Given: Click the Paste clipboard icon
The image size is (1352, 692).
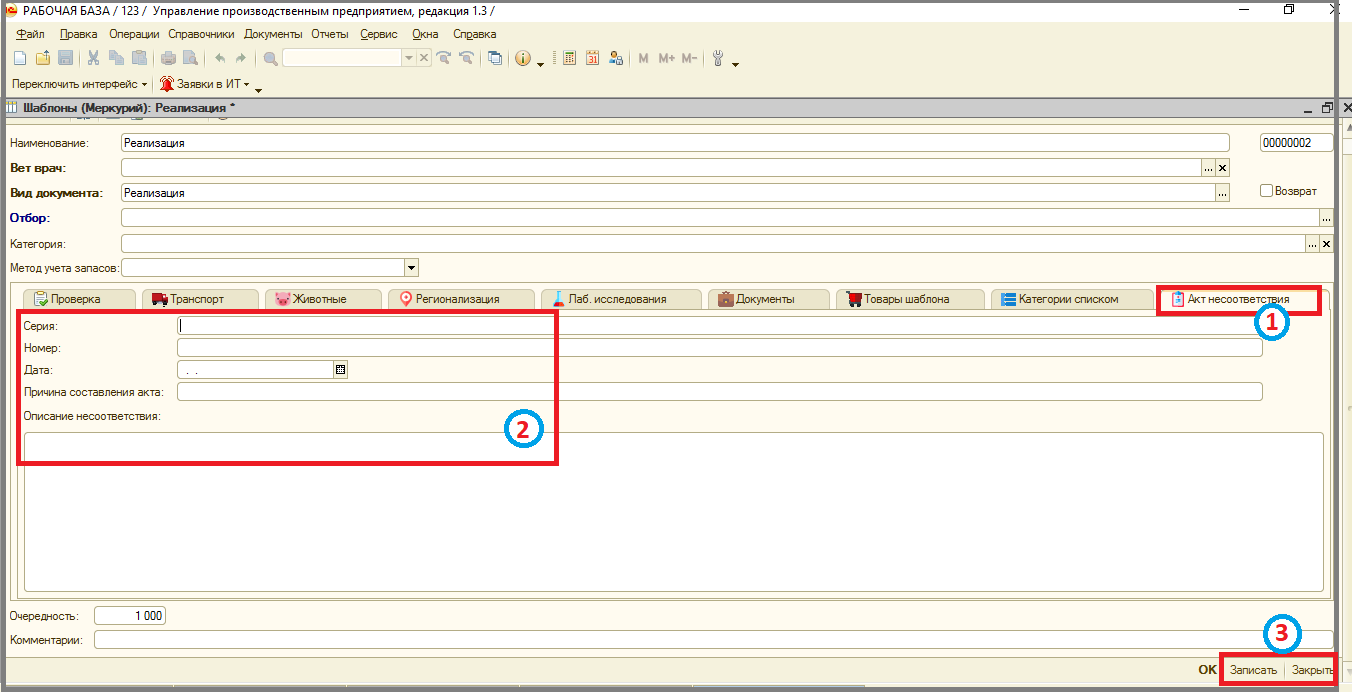Looking at the screenshot, I should click(140, 58).
